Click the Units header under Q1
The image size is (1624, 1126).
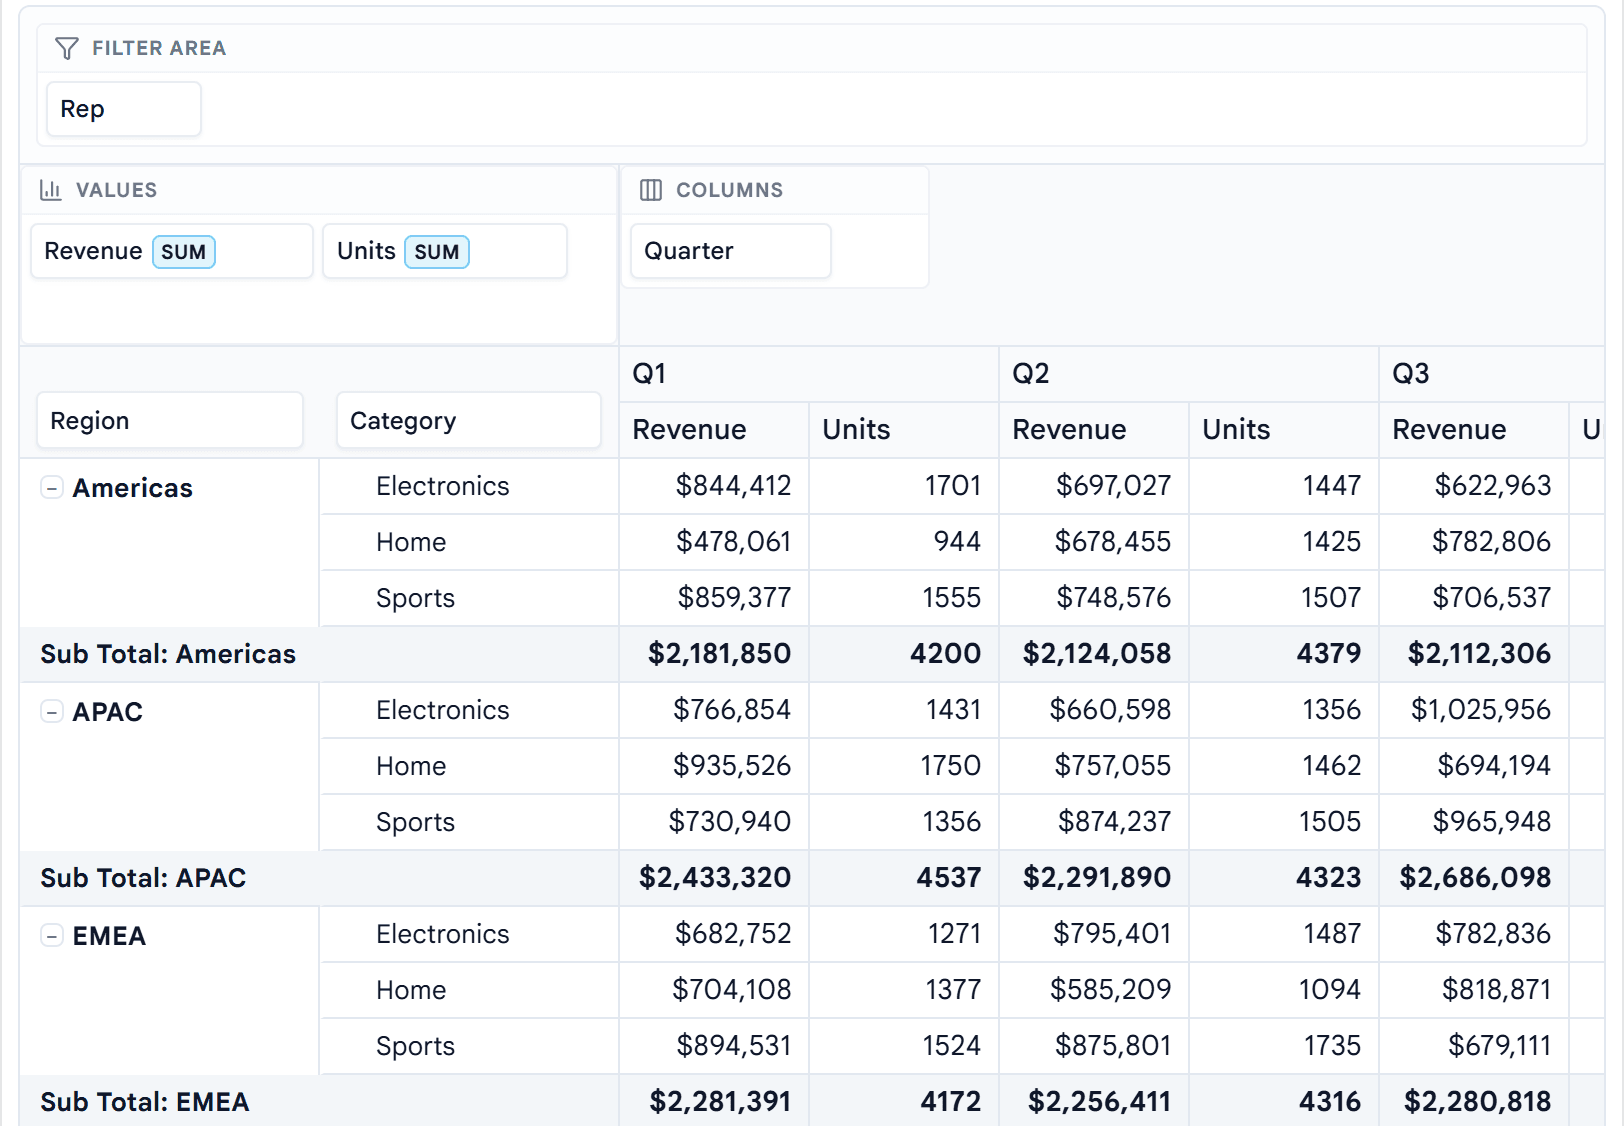[904, 430]
